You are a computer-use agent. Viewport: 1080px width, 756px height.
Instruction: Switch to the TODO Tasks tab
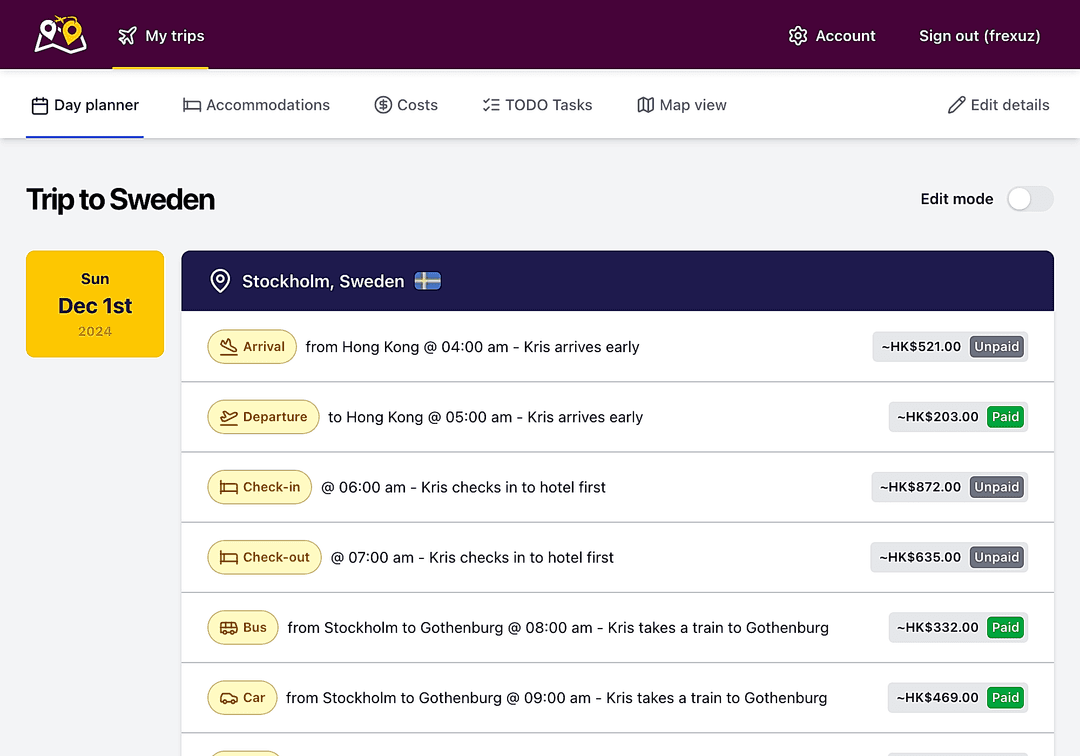coord(537,104)
